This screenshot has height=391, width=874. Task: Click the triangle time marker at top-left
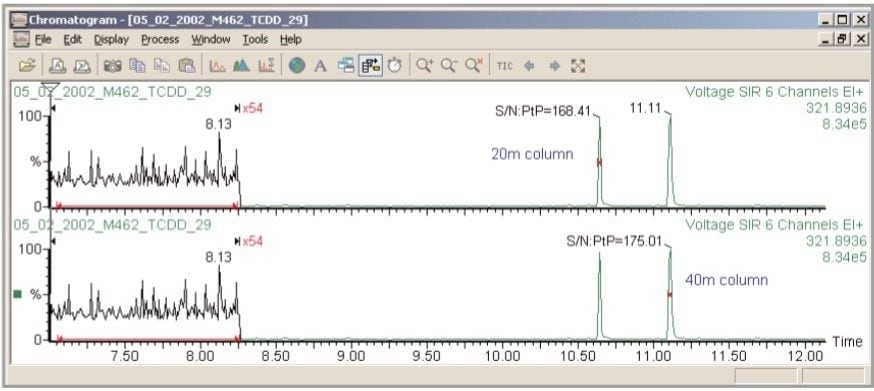[51, 88]
